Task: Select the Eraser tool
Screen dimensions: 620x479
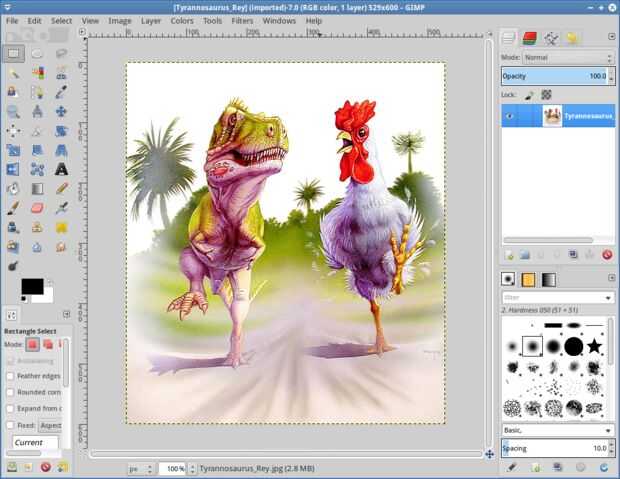Action: (37, 208)
